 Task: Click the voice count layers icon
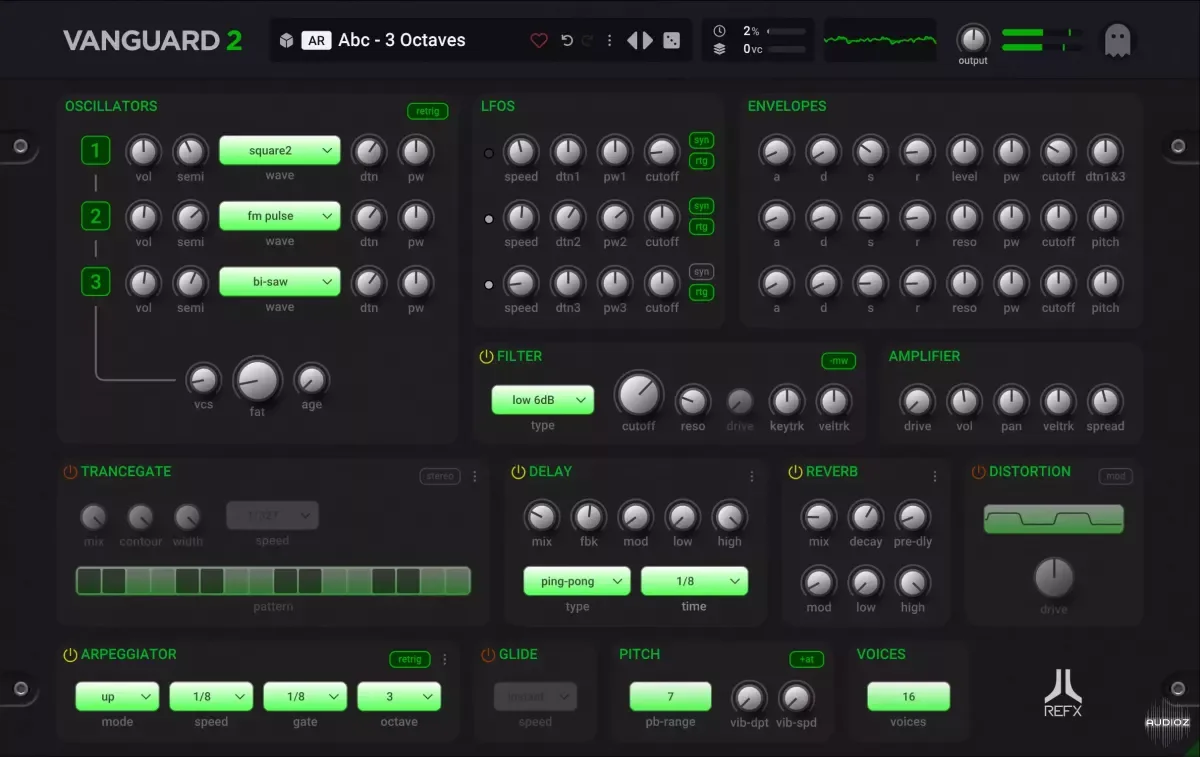click(720, 49)
